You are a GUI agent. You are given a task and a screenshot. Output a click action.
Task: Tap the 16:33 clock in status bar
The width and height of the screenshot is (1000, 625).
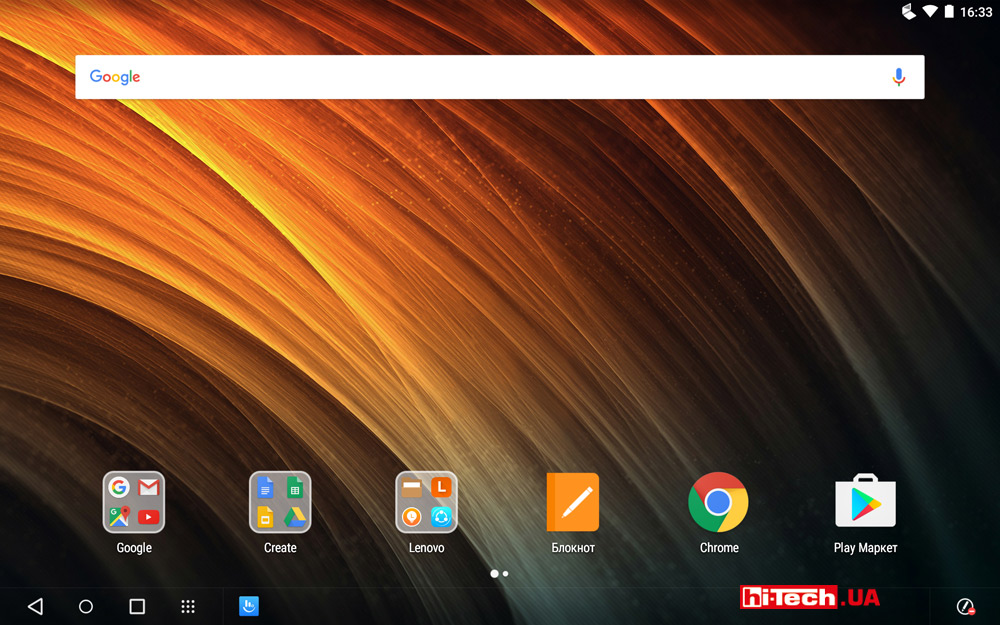click(x=976, y=12)
